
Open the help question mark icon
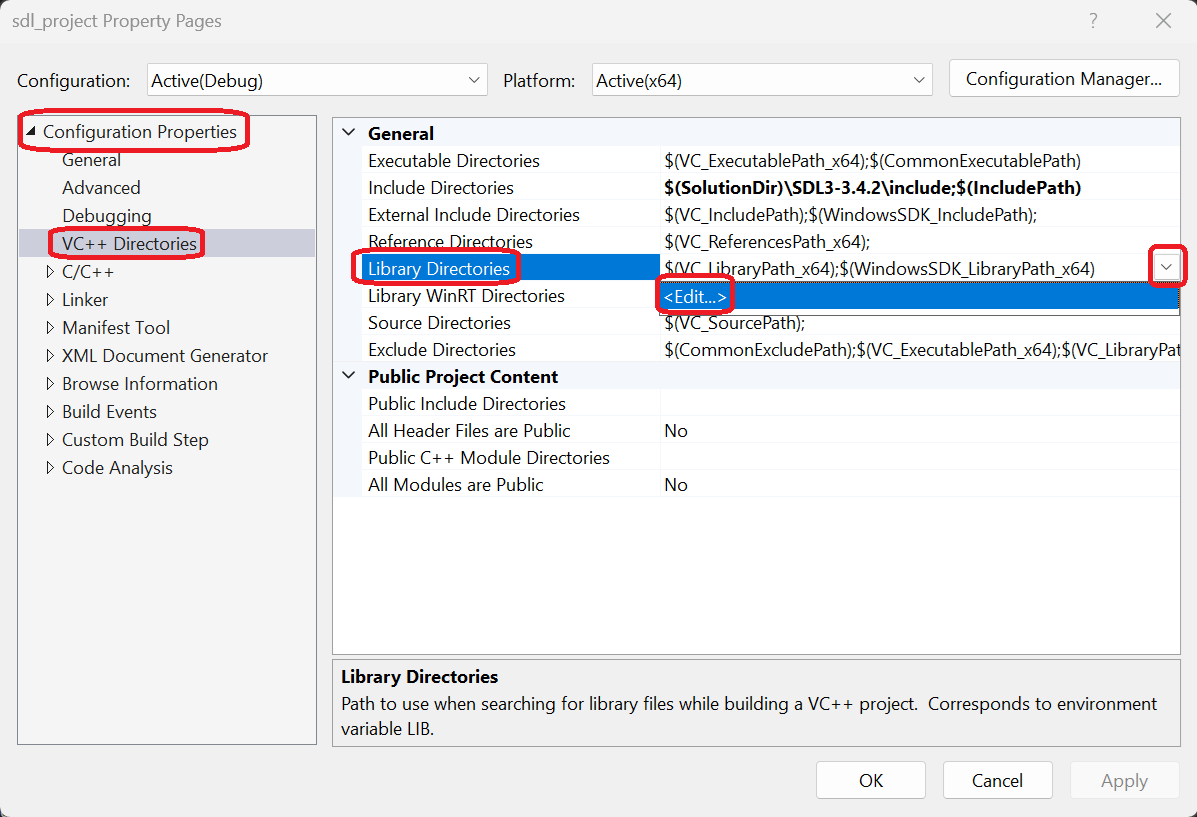[x=1093, y=20]
